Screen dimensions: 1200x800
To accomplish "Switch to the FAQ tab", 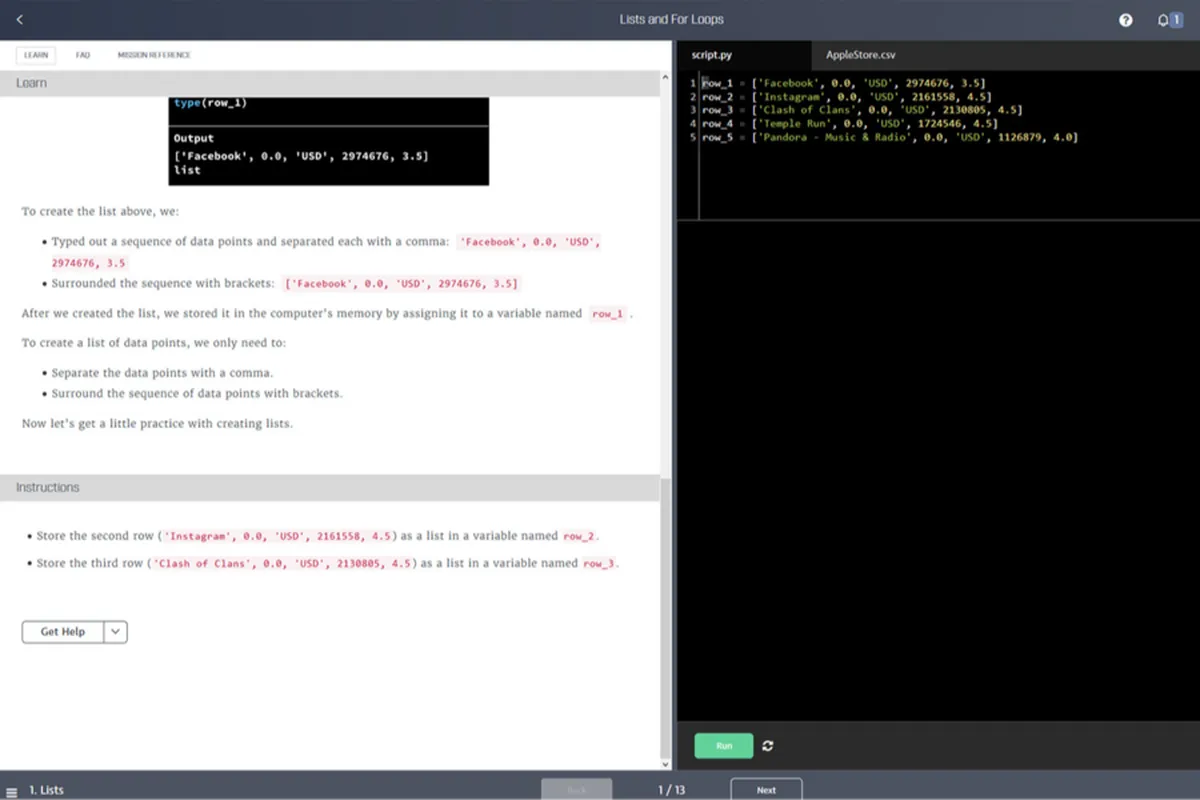I will click(x=83, y=55).
